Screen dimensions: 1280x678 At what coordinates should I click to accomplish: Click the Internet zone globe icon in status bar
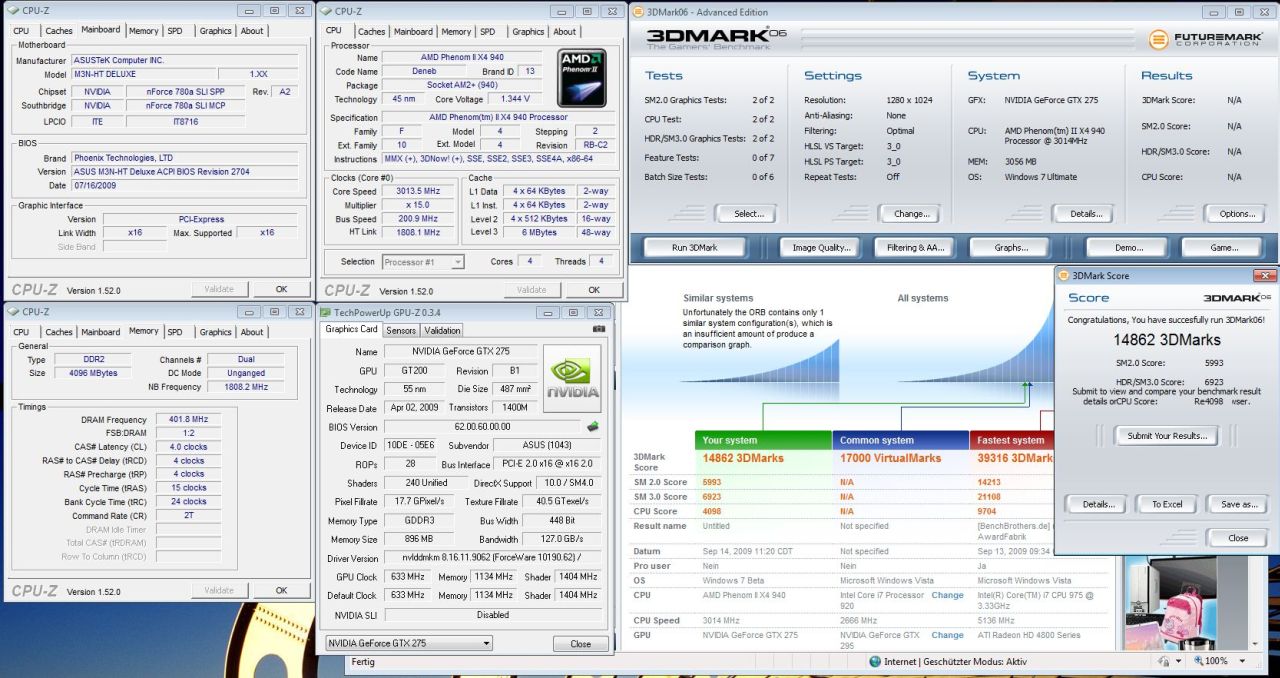[875, 661]
